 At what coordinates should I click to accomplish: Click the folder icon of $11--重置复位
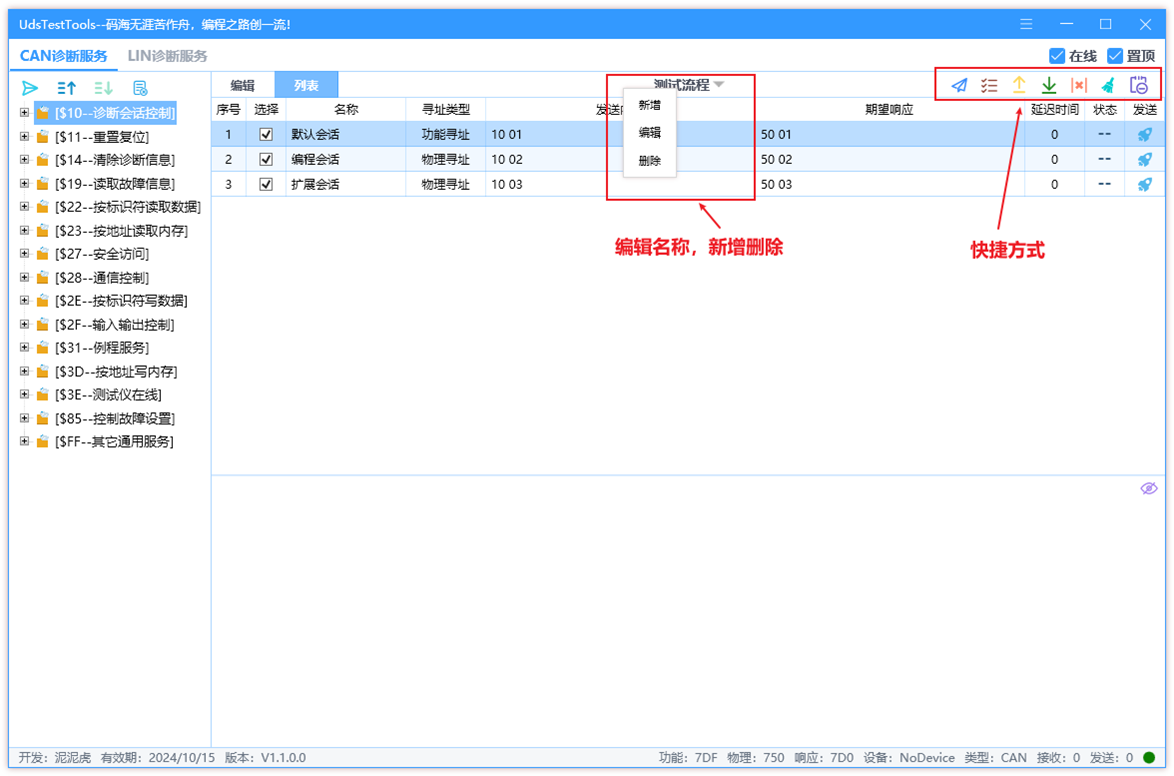[x=43, y=137]
